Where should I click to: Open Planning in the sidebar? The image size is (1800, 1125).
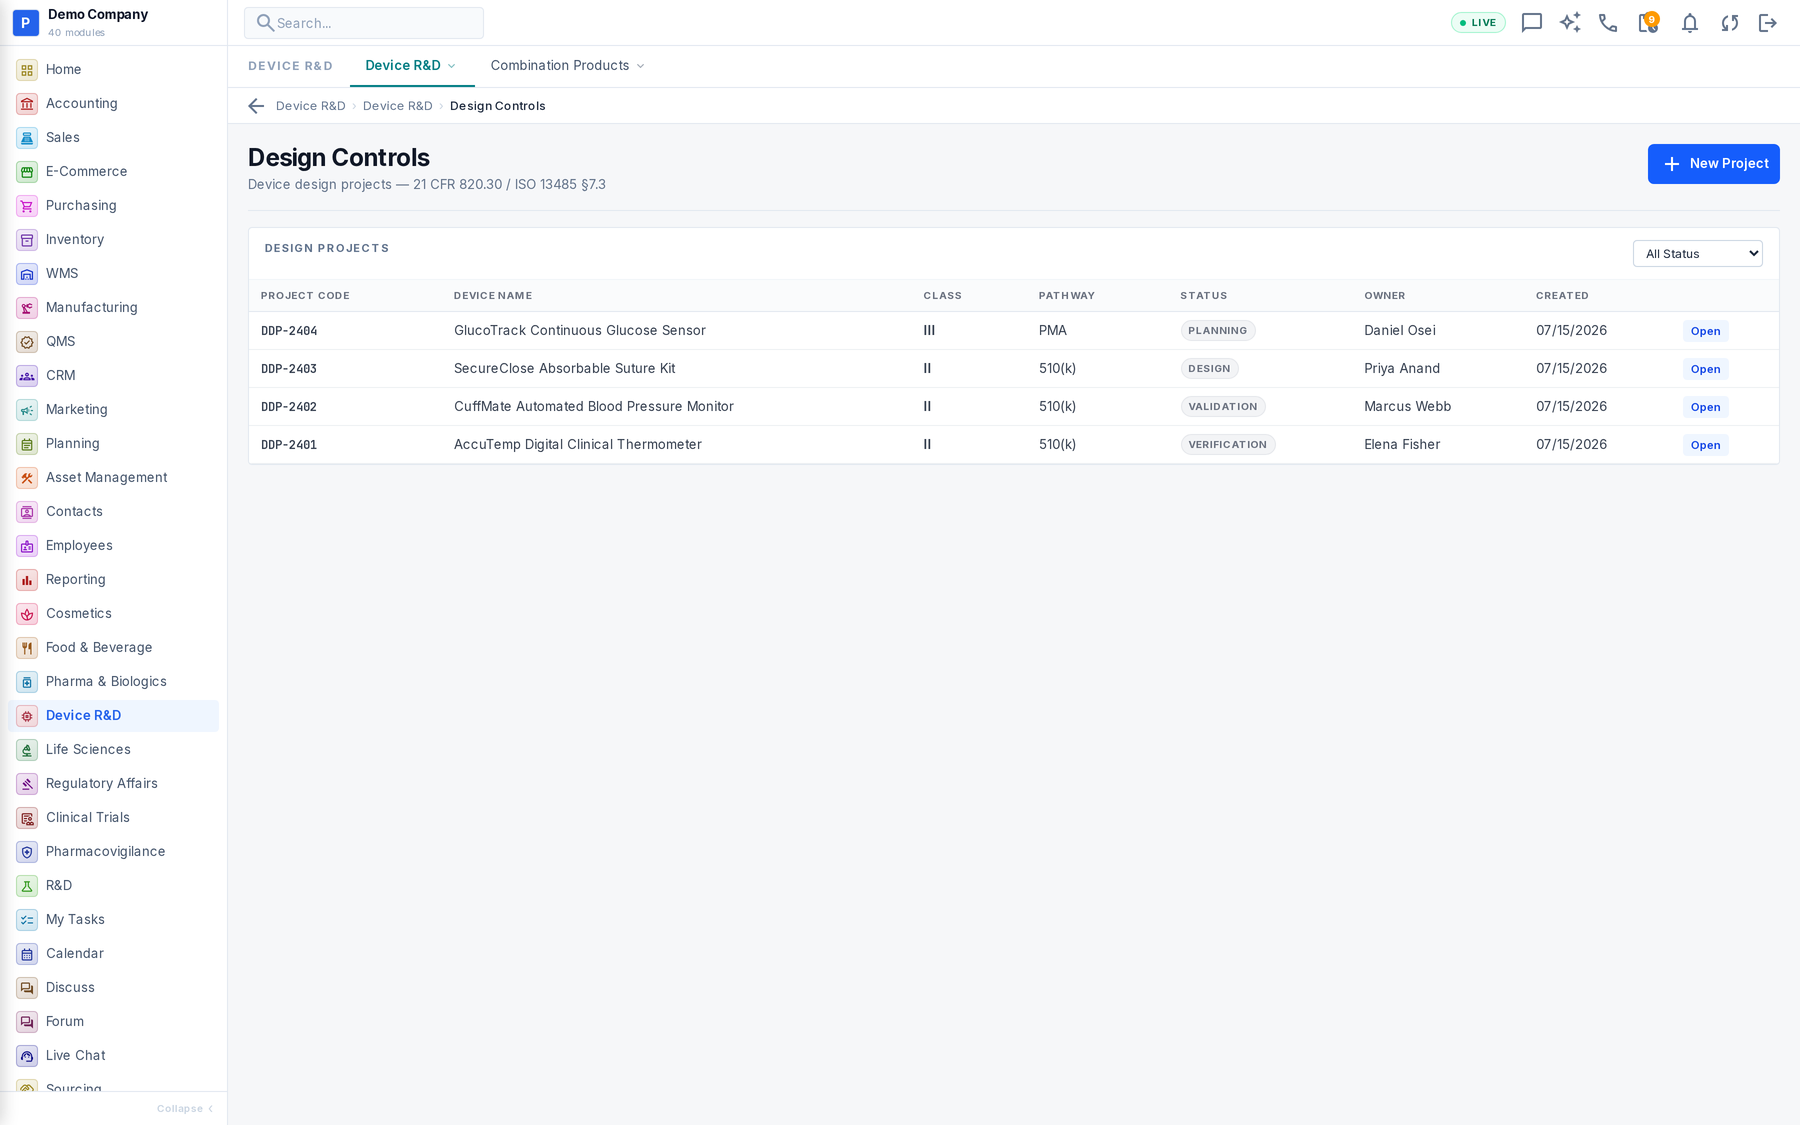tap(113, 444)
